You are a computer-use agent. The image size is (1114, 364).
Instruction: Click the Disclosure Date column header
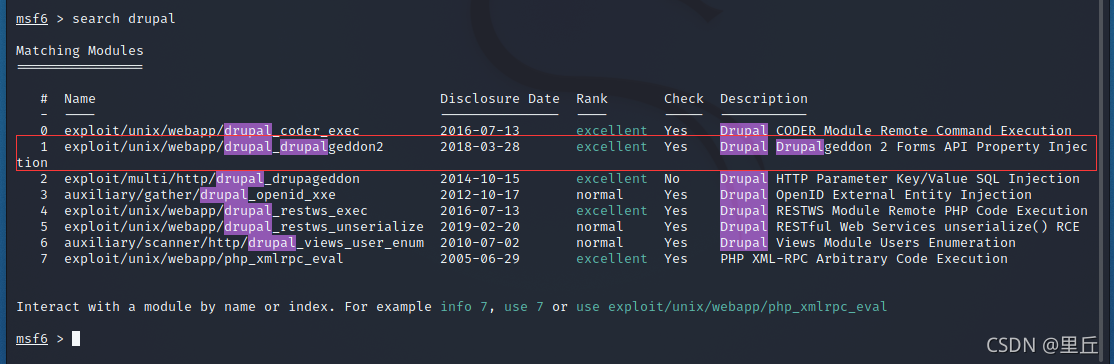pyautogui.click(x=499, y=99)
